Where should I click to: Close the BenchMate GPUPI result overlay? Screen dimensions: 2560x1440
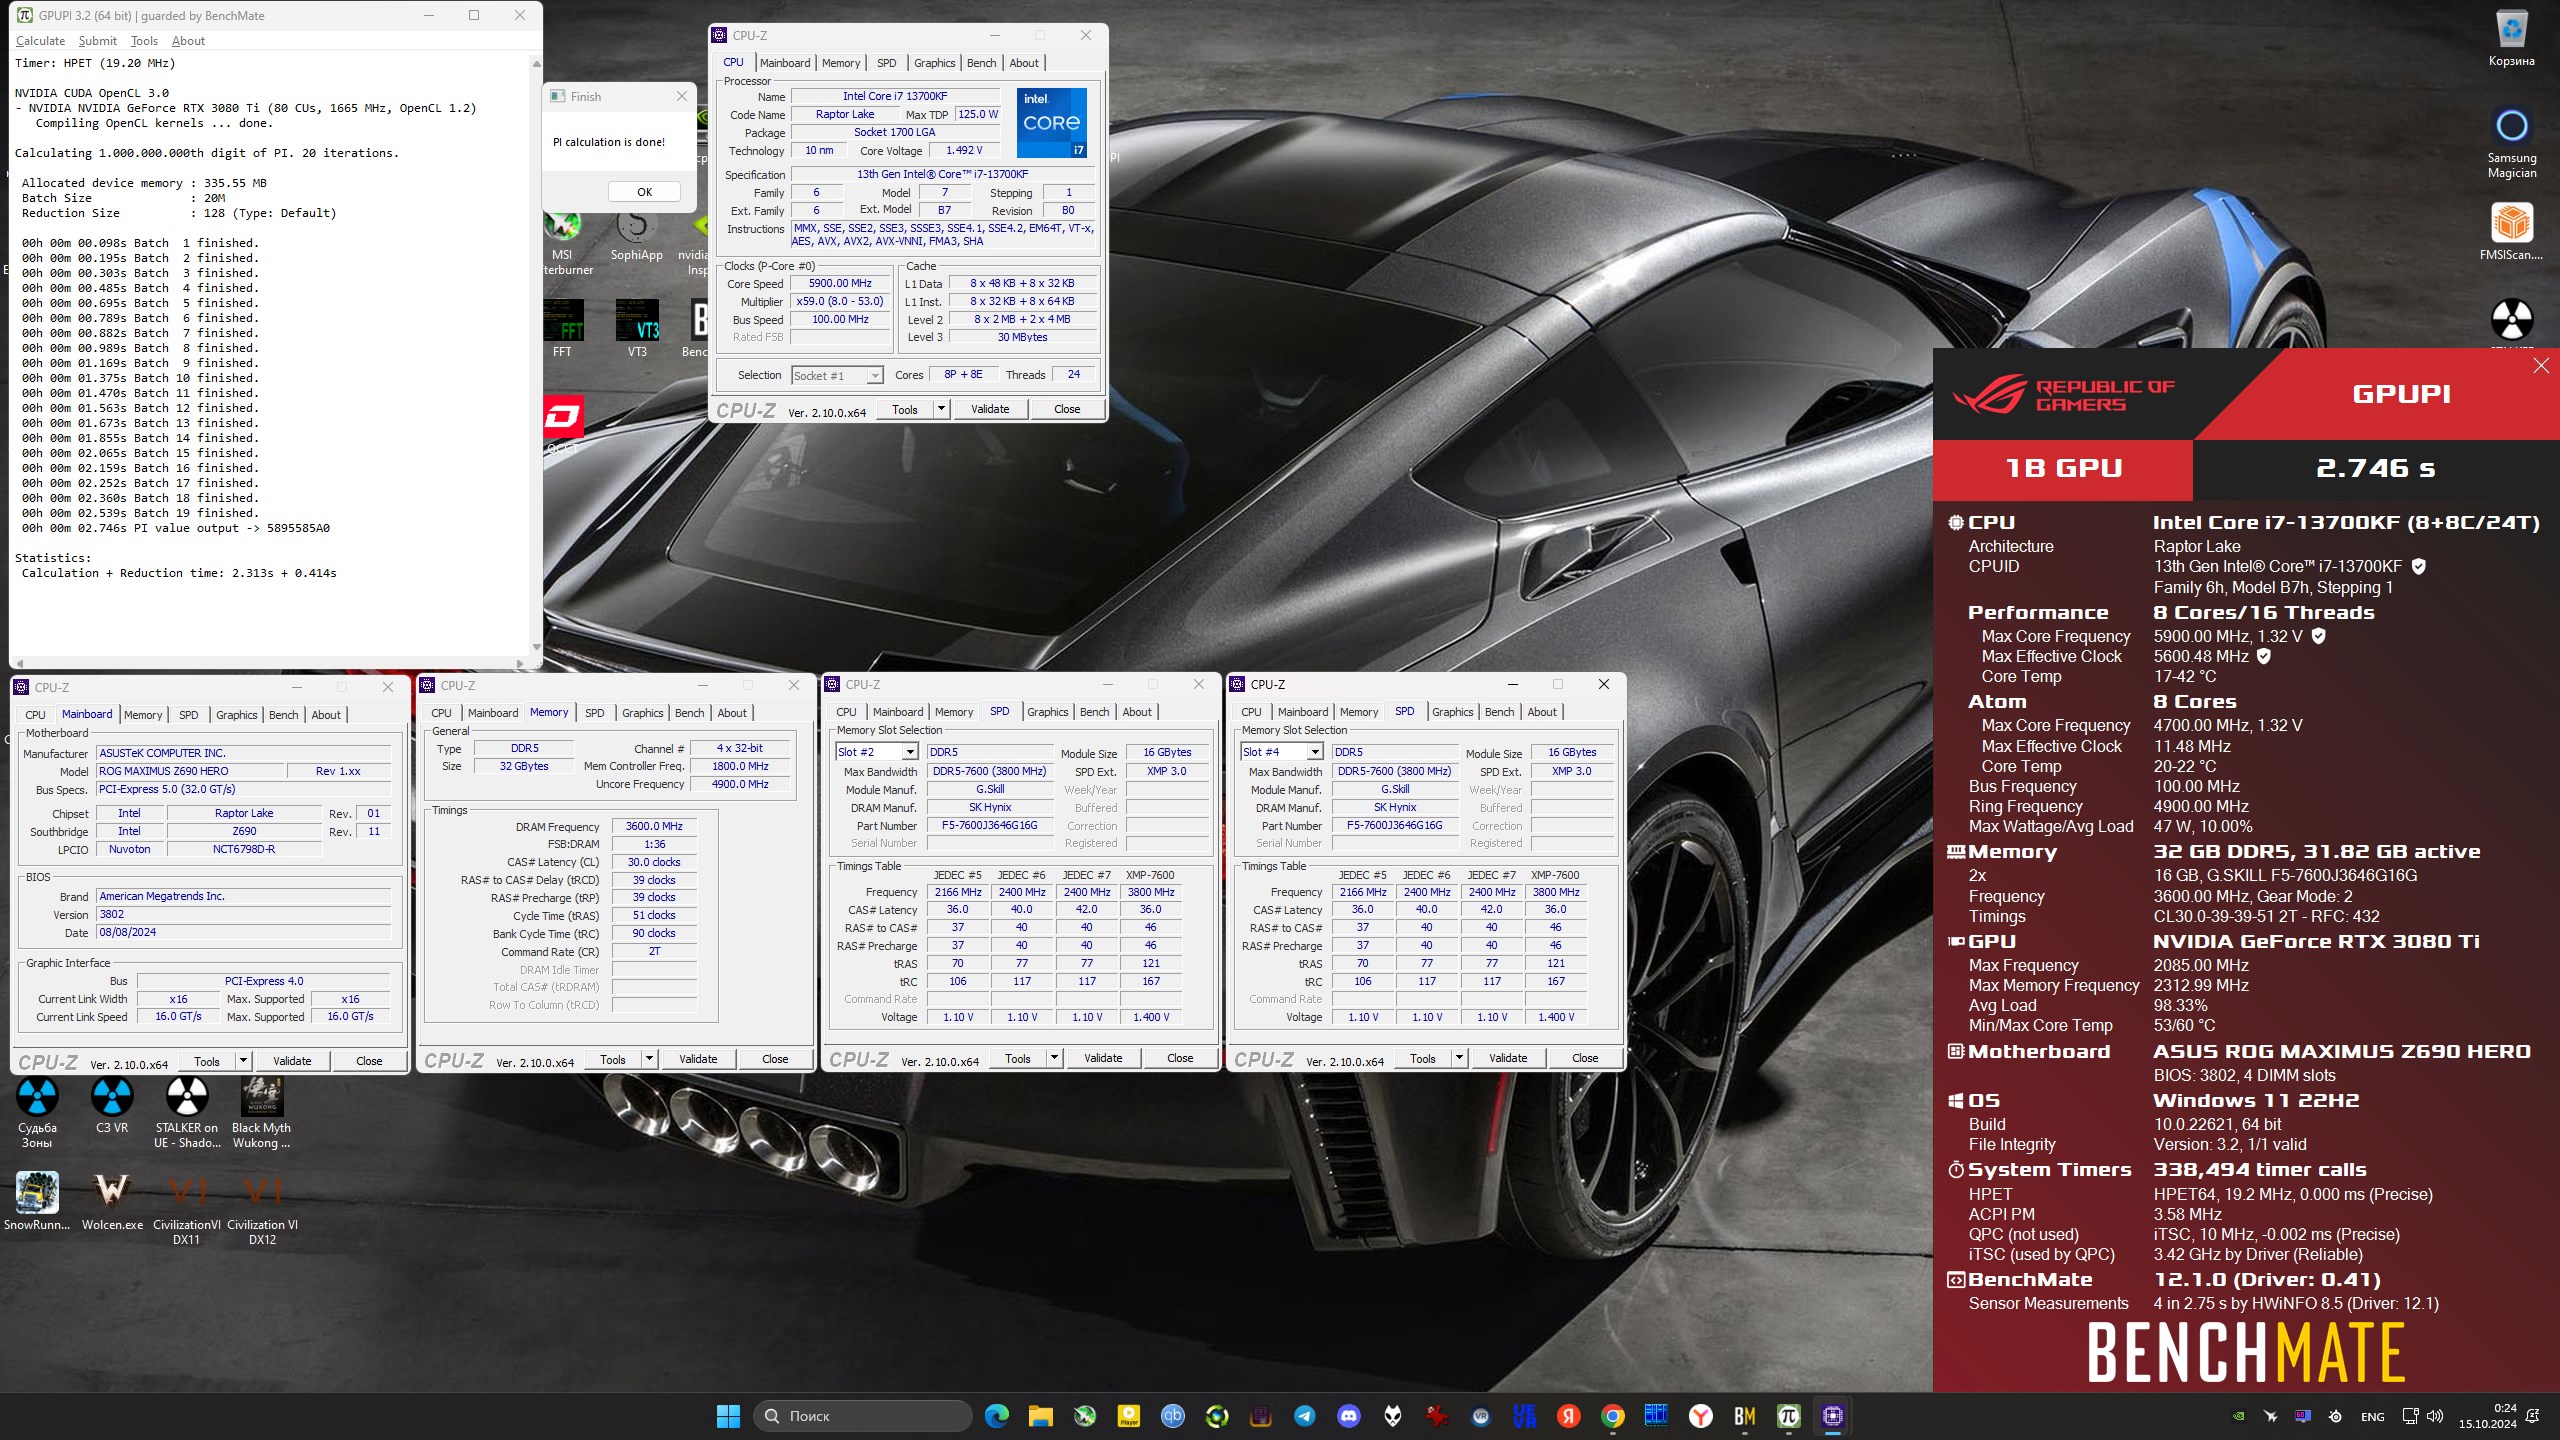point(2541,366)
